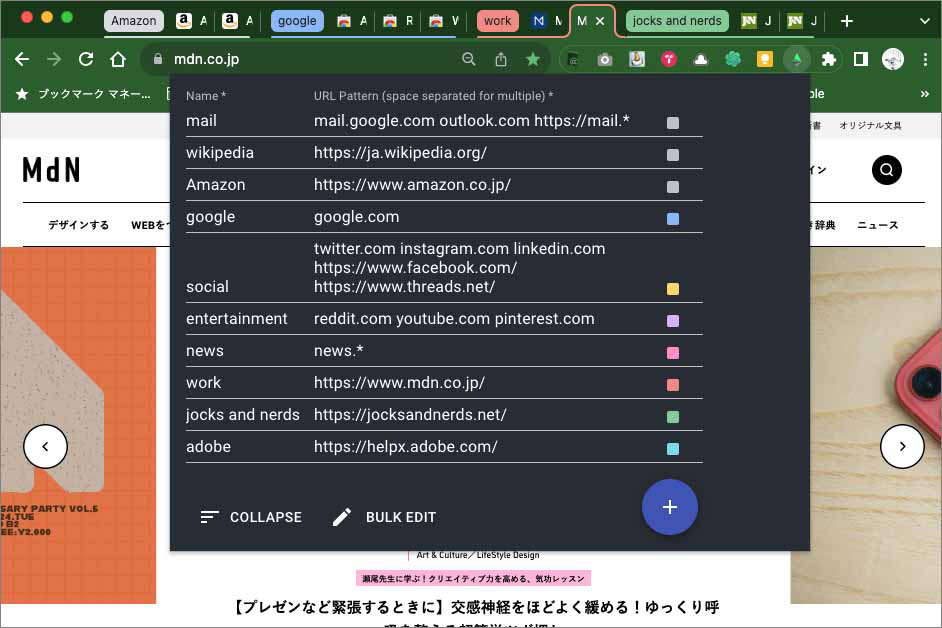The height and width of the screenshot is (628, 942).
Task: Open MdN's site search magnifier icon
Action: pos(886,170)
